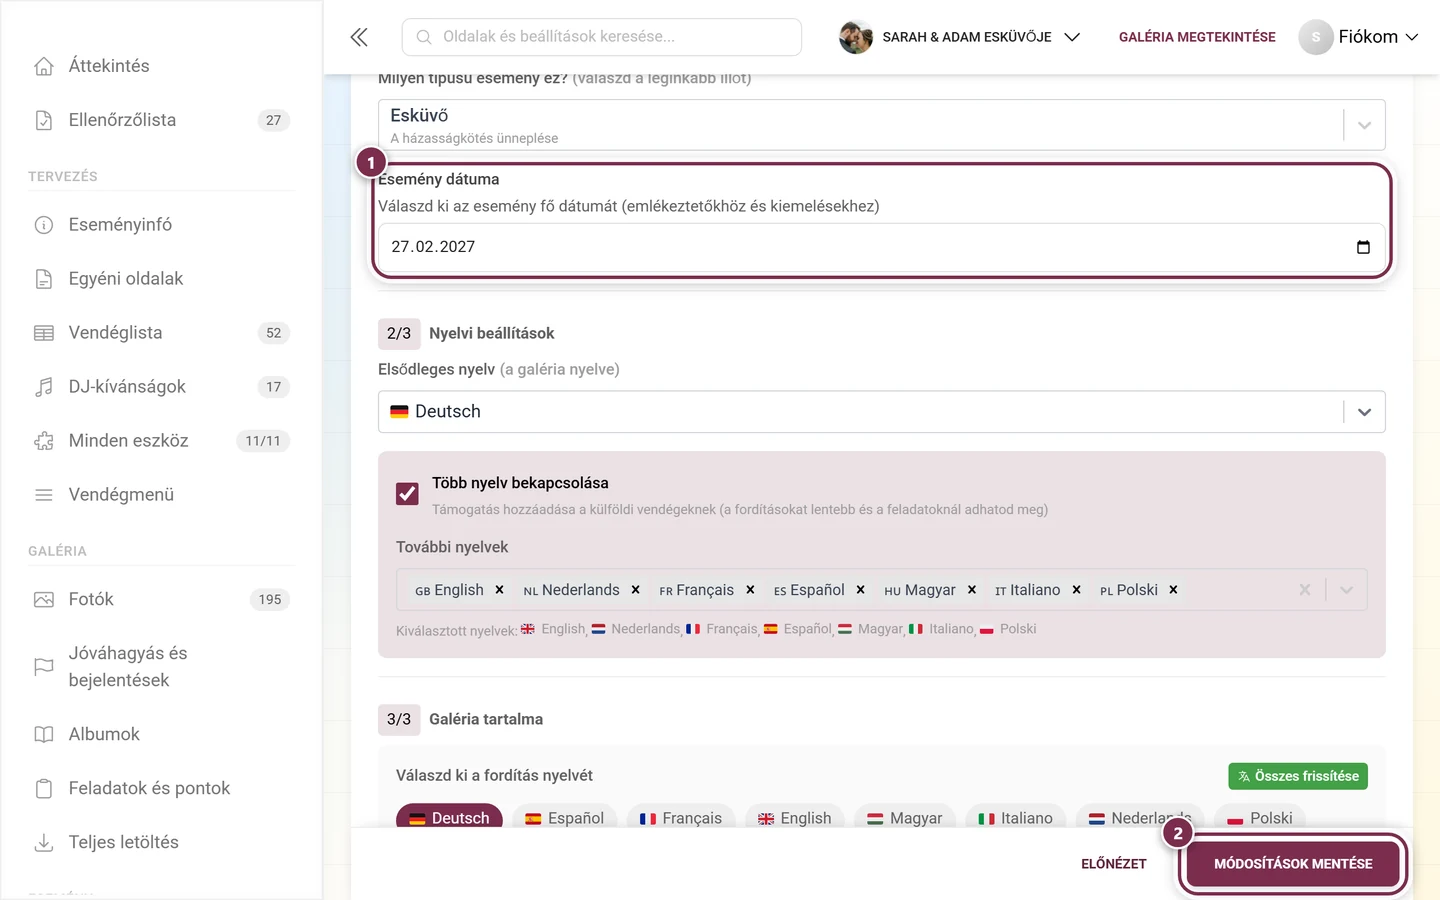This screenshot has width=1440, height=900.
Task: Expand the event type Esküvő dropdown
Action: click(1364, 126)
